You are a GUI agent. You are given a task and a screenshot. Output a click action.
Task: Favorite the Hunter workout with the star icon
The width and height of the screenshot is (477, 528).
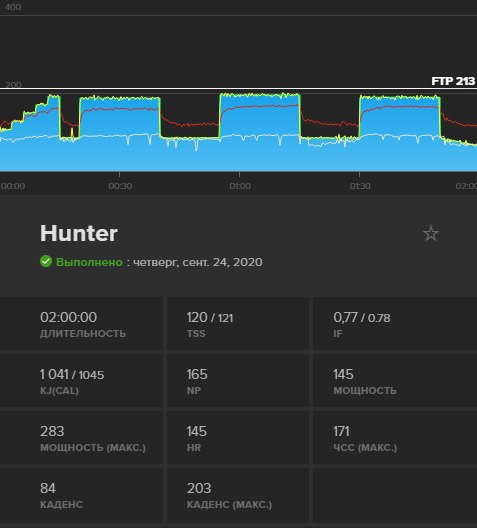click(x=431, y=233)
